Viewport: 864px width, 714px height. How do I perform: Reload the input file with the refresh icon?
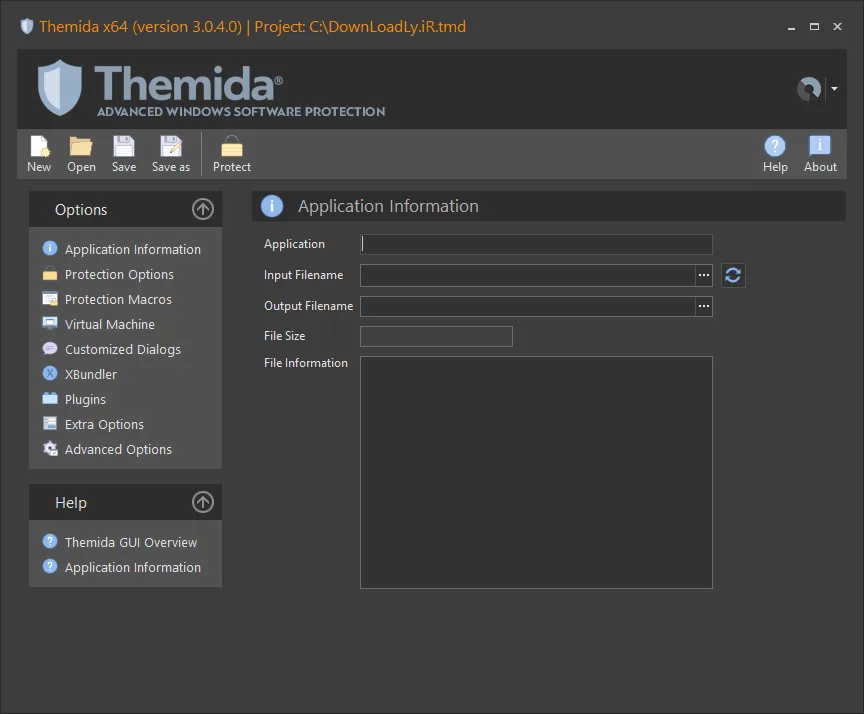tap(733, 275)
